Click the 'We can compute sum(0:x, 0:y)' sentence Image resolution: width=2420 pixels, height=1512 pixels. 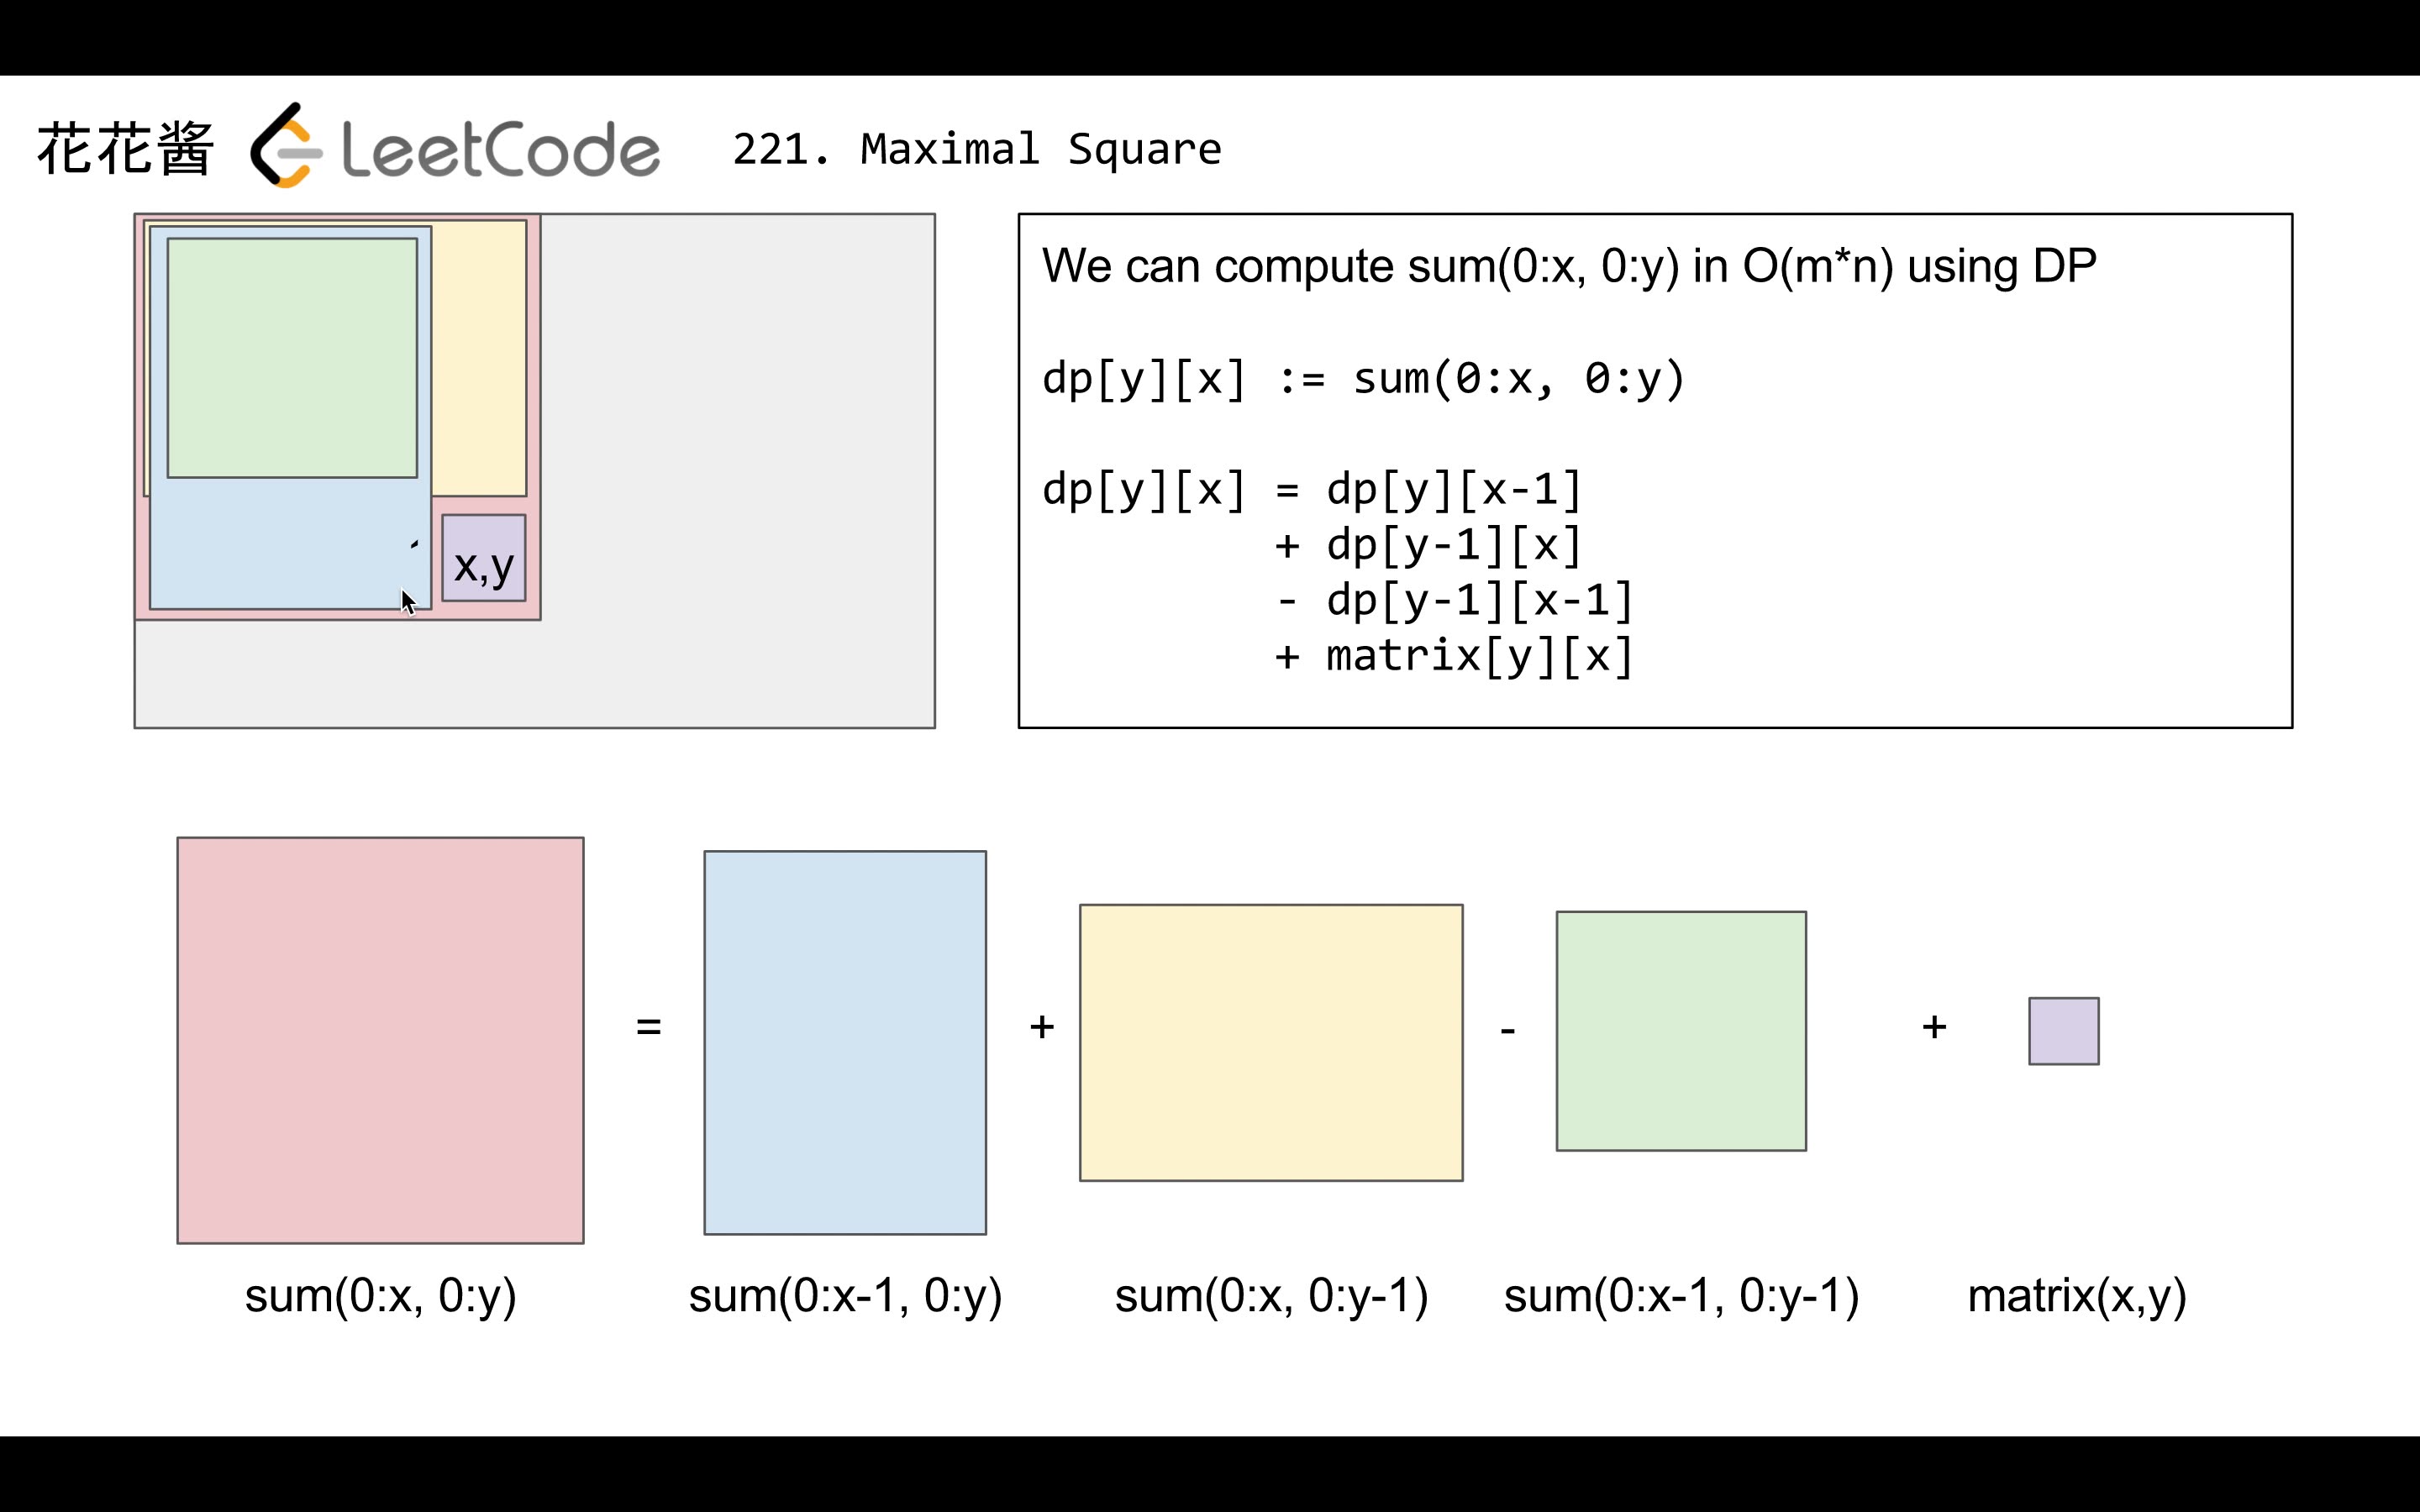[x=1569, y=266]
